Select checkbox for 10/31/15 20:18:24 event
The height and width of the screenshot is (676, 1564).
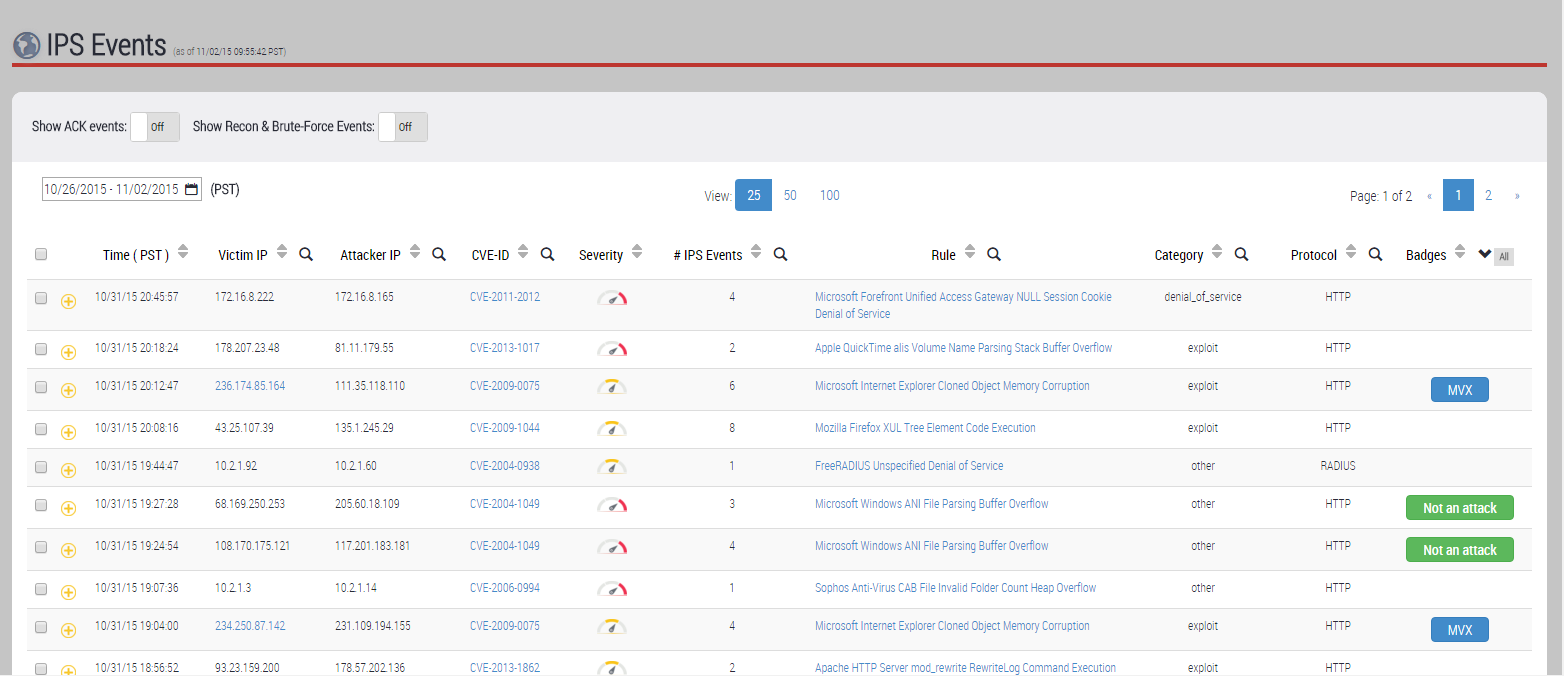[x=41, y=349]
